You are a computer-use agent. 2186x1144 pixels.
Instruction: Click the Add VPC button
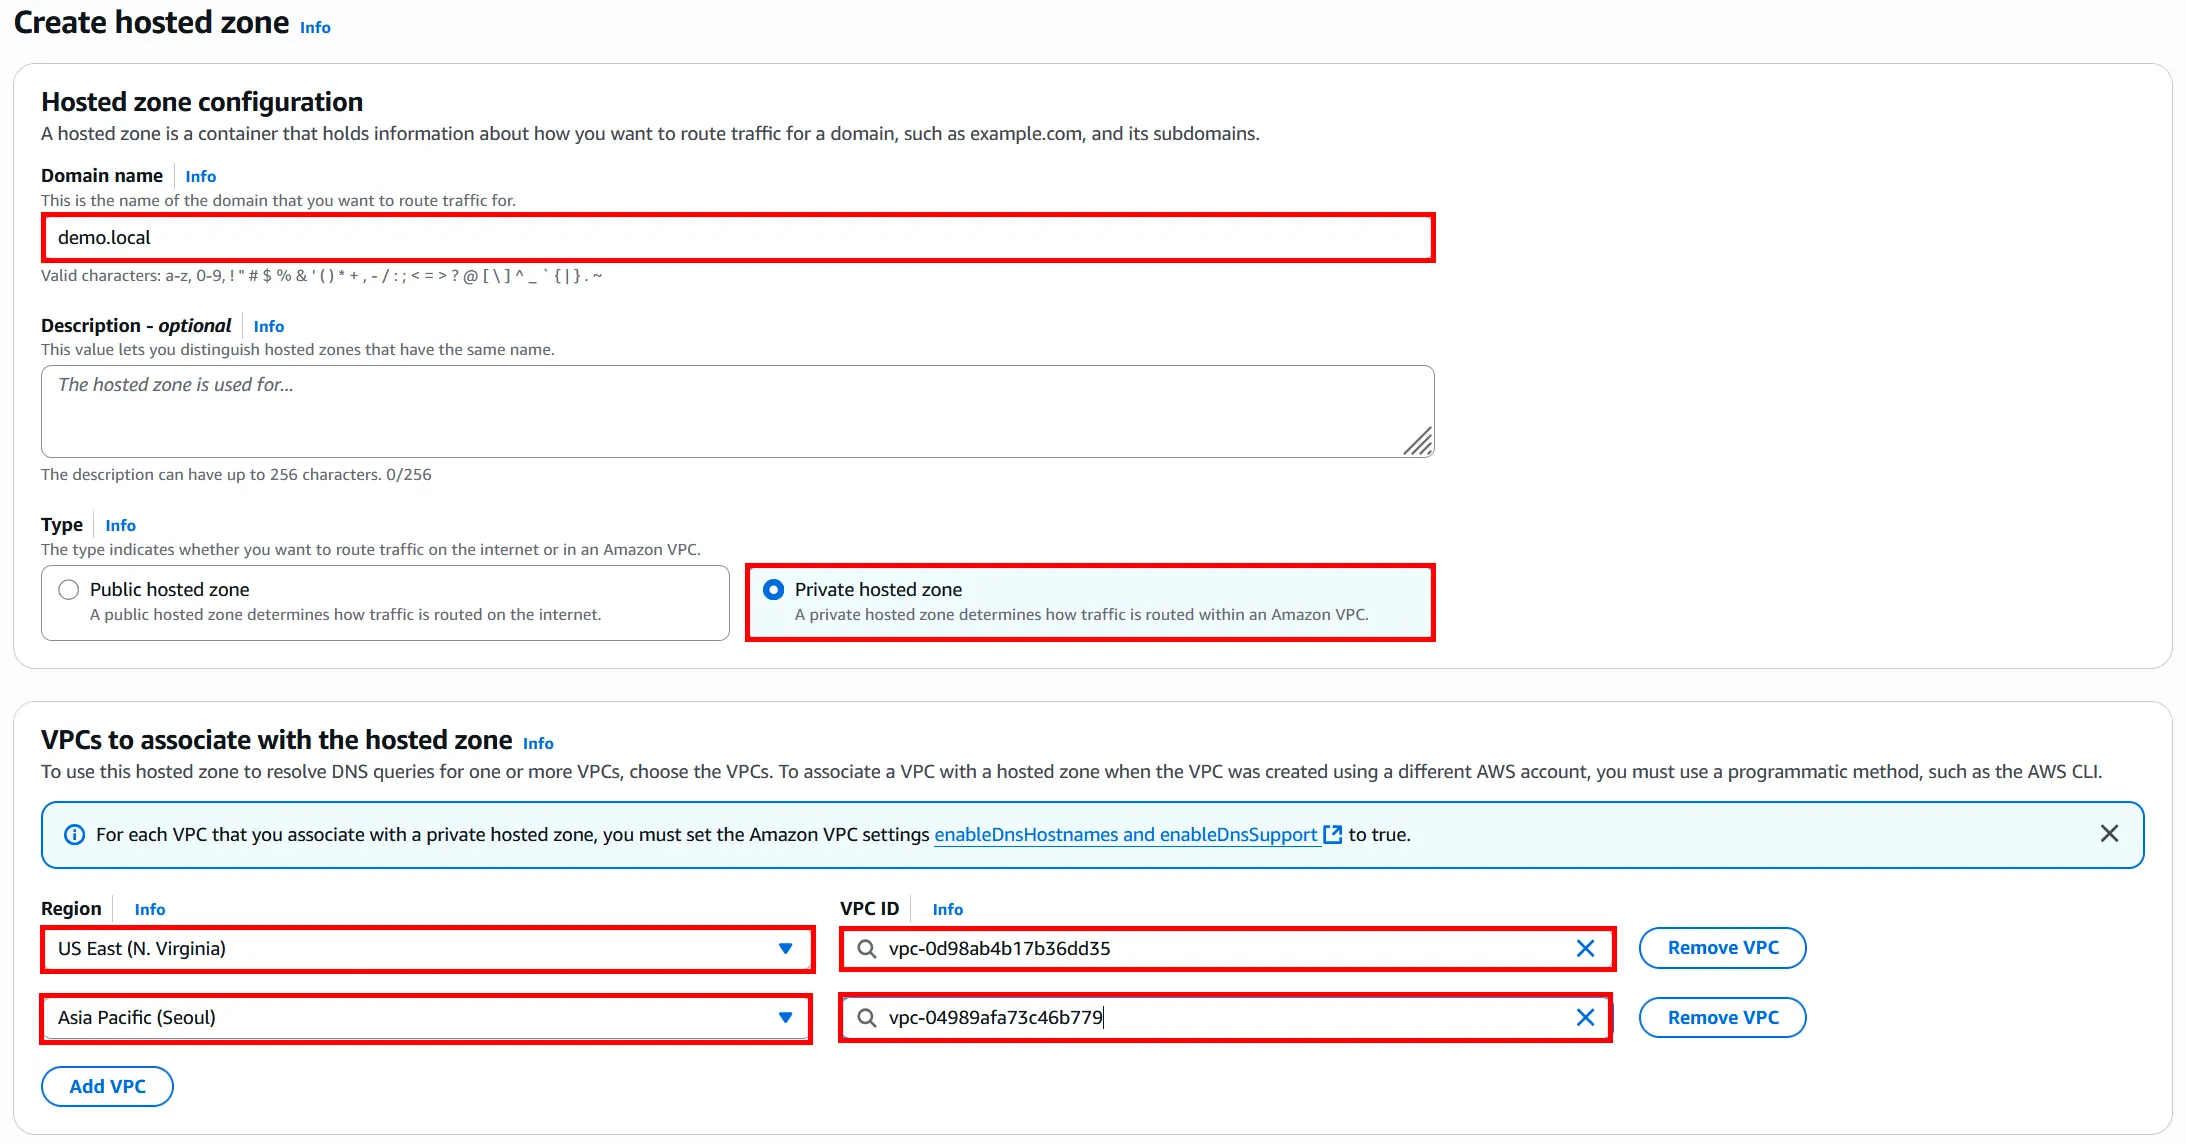coord(107,1086)
